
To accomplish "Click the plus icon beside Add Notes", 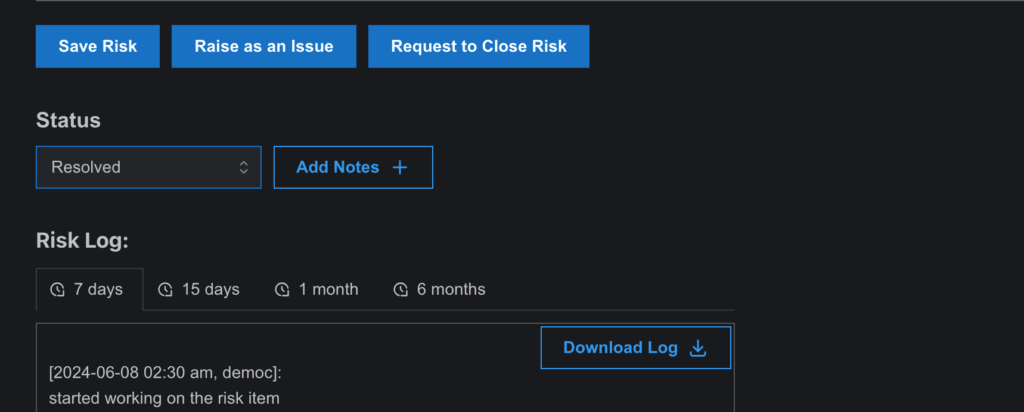I will point(400,168).
